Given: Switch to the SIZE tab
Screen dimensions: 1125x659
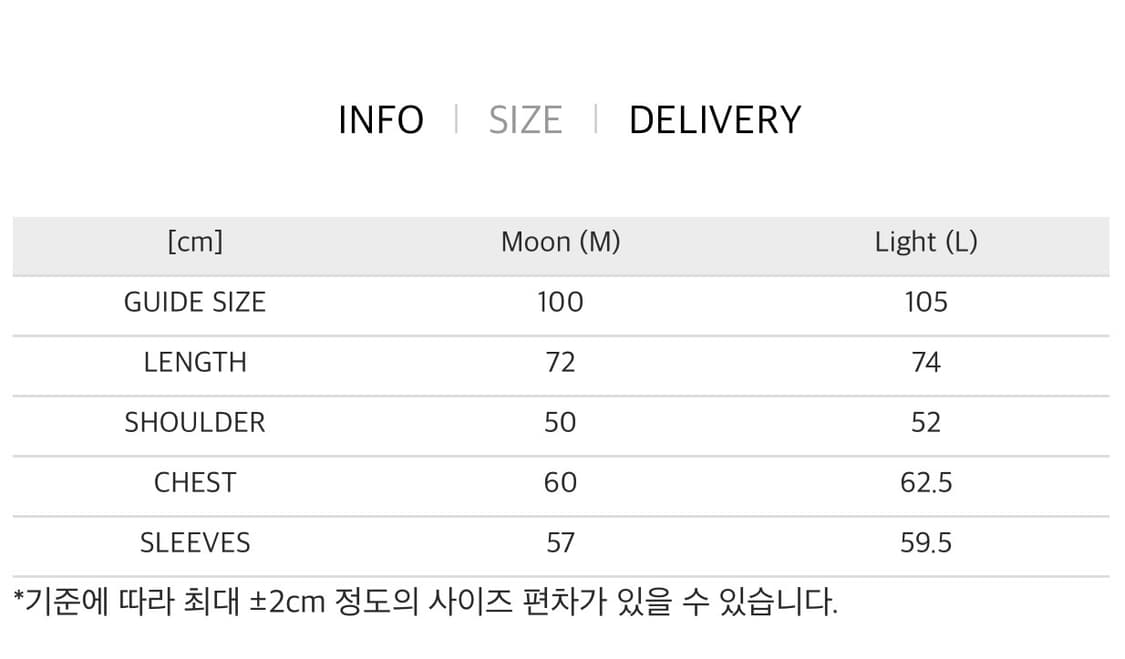Looking at the screenshot, I should (525, 120).
